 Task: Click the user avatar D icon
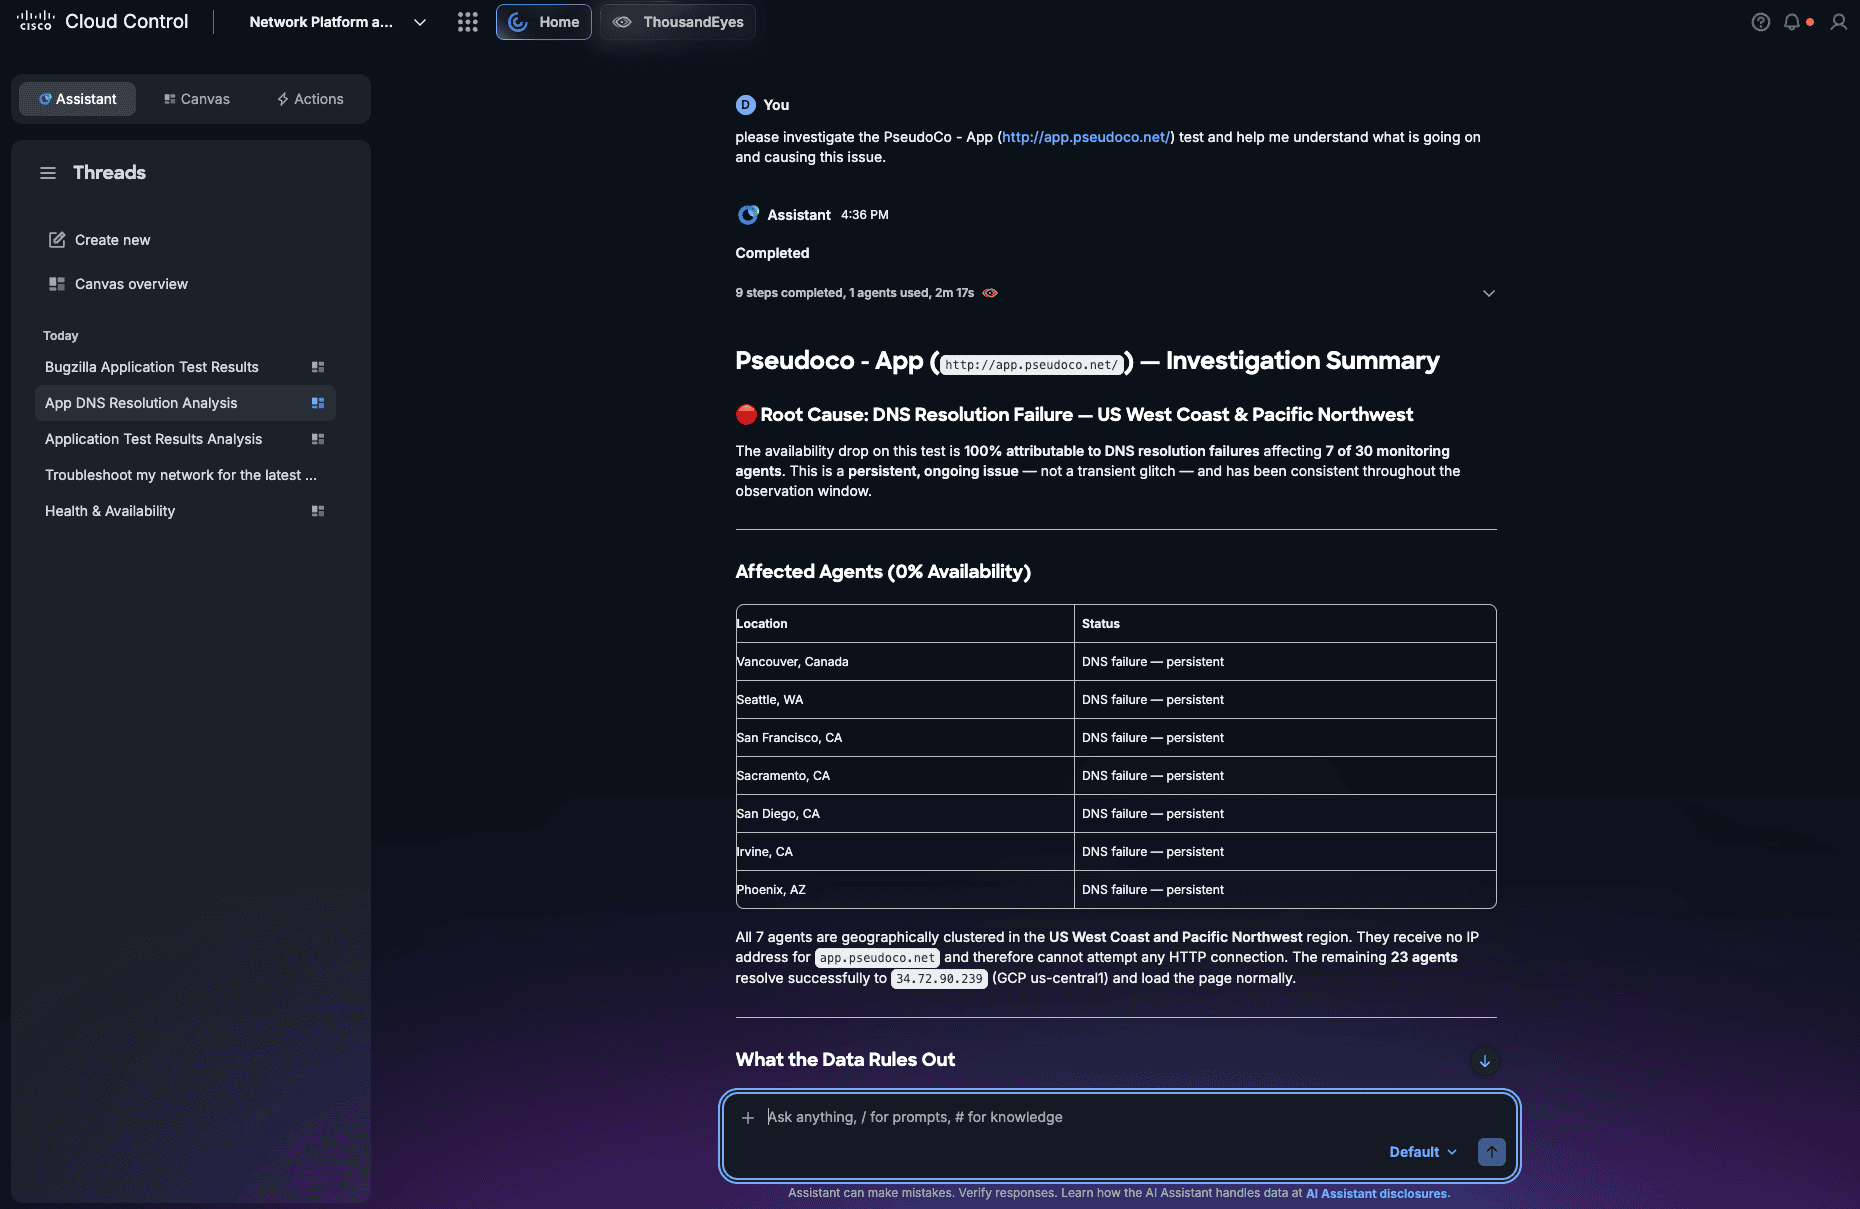pyautogui.click(x=746, y=105)
